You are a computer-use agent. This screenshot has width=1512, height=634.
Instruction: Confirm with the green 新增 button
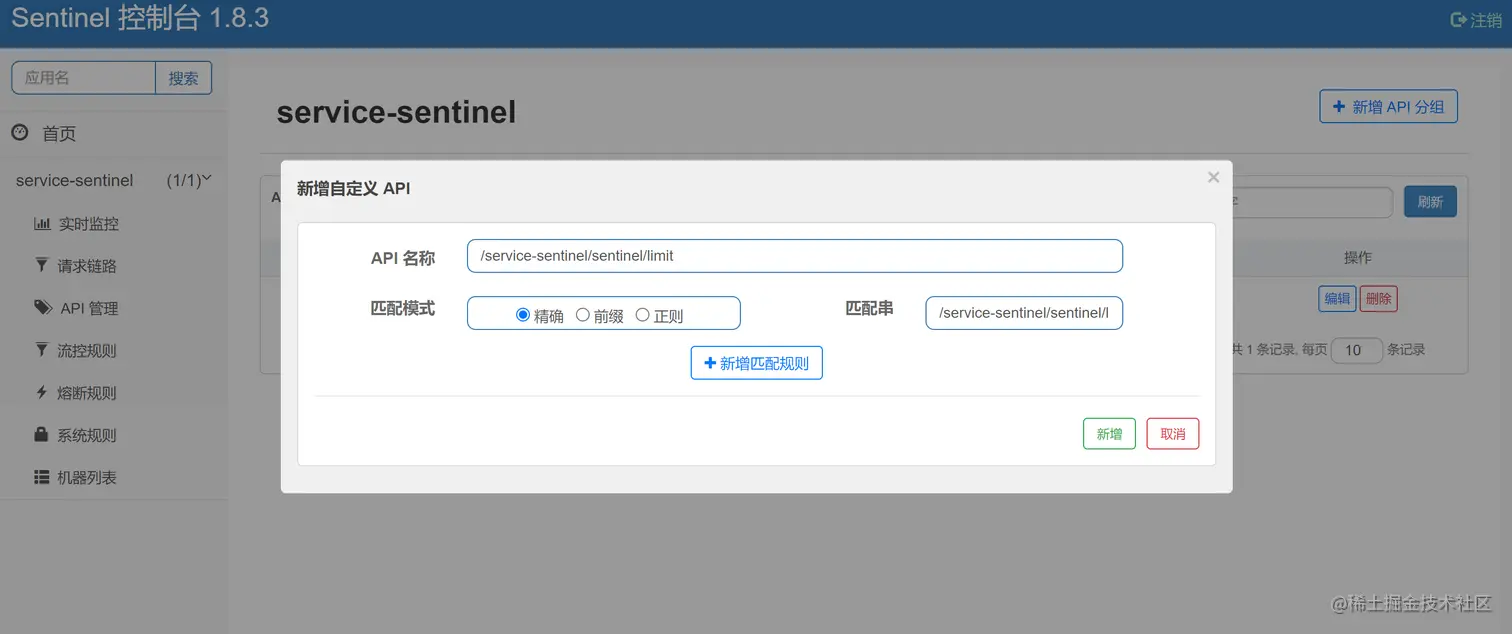tap(1109, 434)
